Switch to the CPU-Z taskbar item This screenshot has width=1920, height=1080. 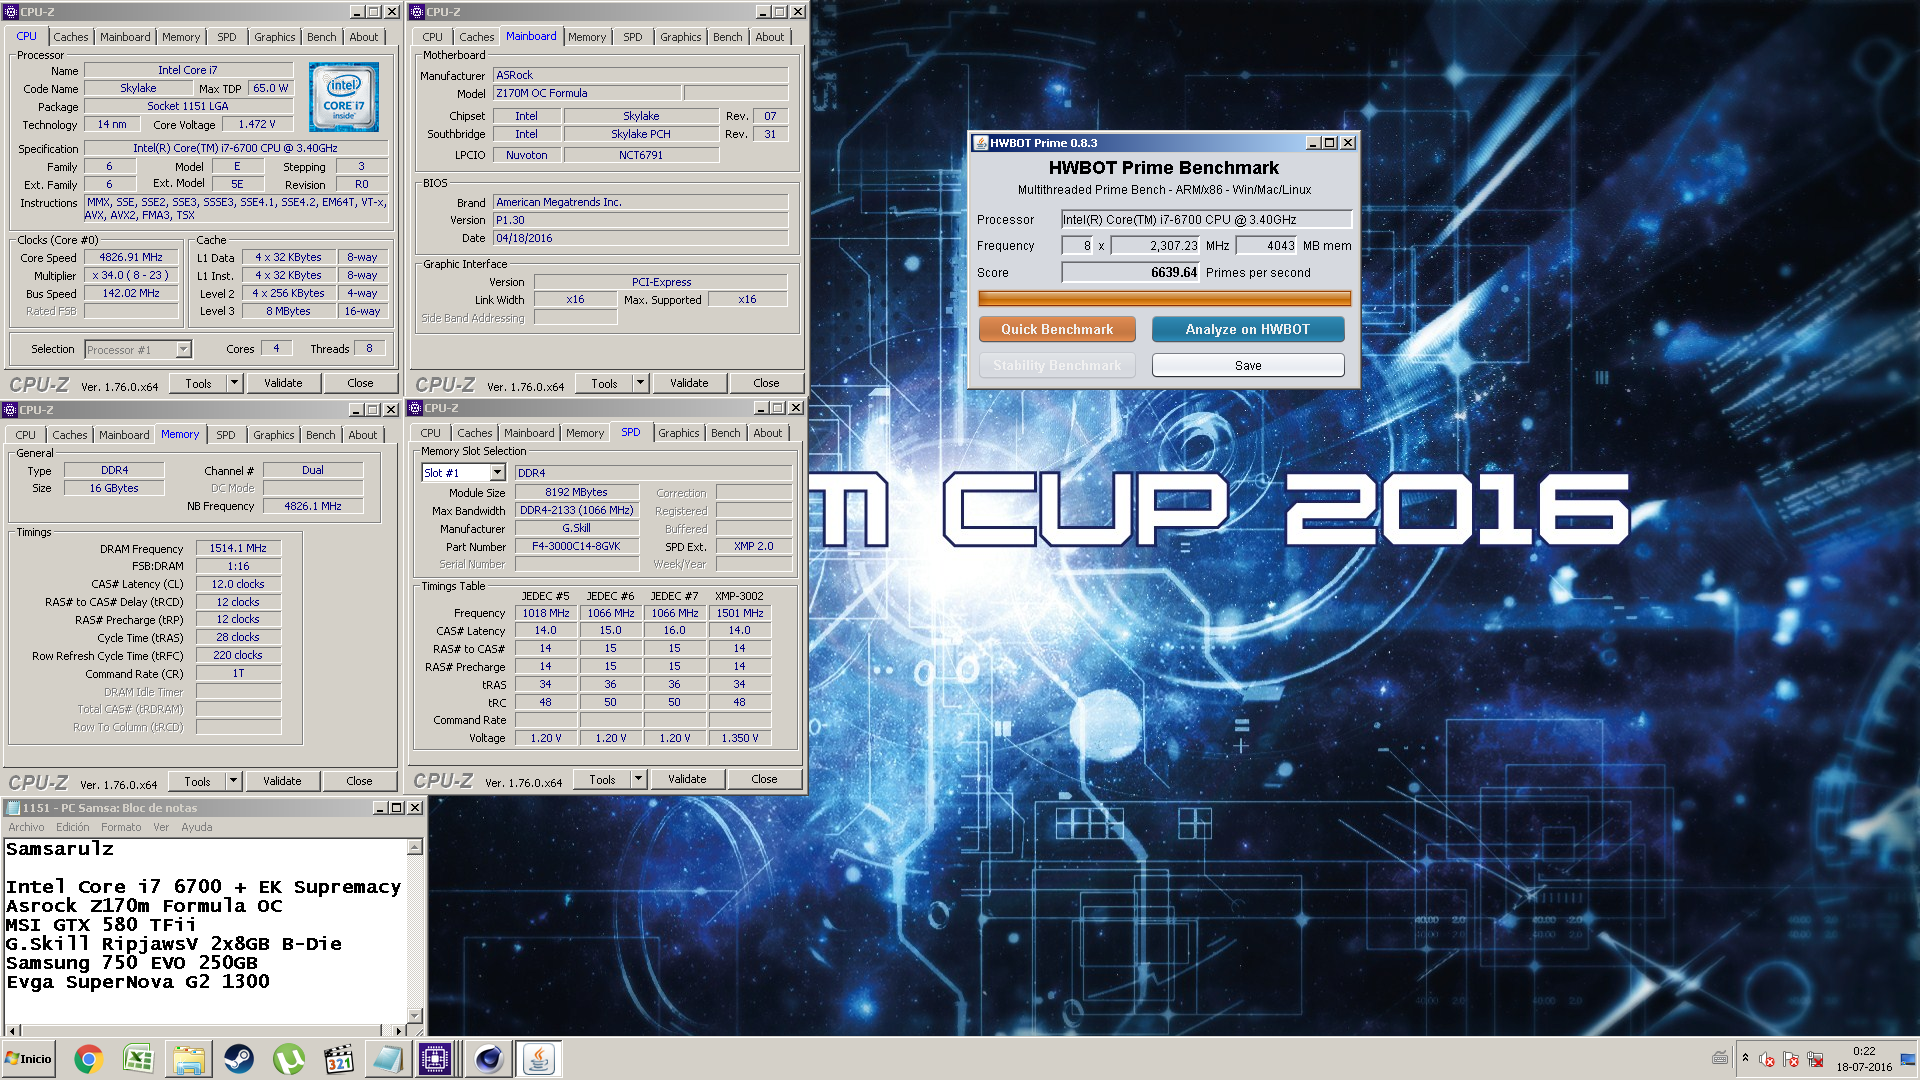click(436, 1059)
